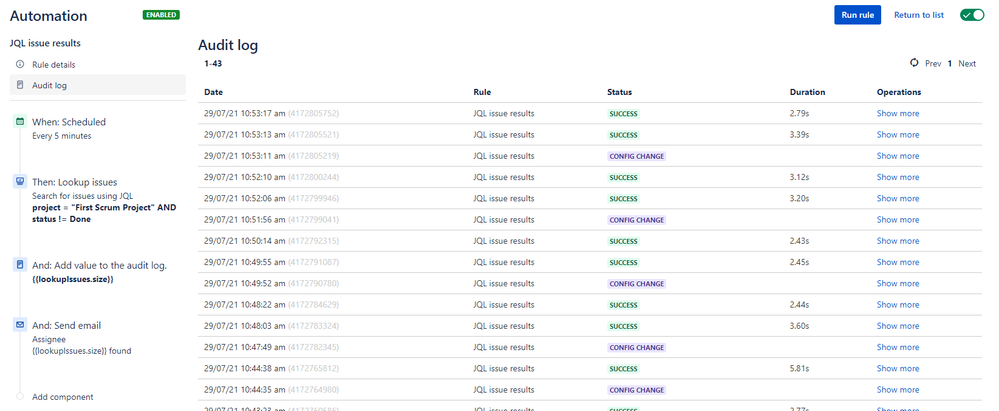Screen dimensions: 999x411
Task: Expand Show more for 10:53:11 config change
Action: (x=898, y=156)
